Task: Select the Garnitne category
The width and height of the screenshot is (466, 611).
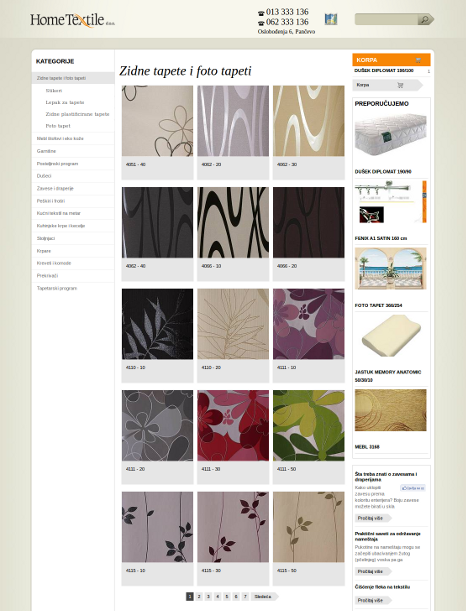Action: [x=46, y=151]
